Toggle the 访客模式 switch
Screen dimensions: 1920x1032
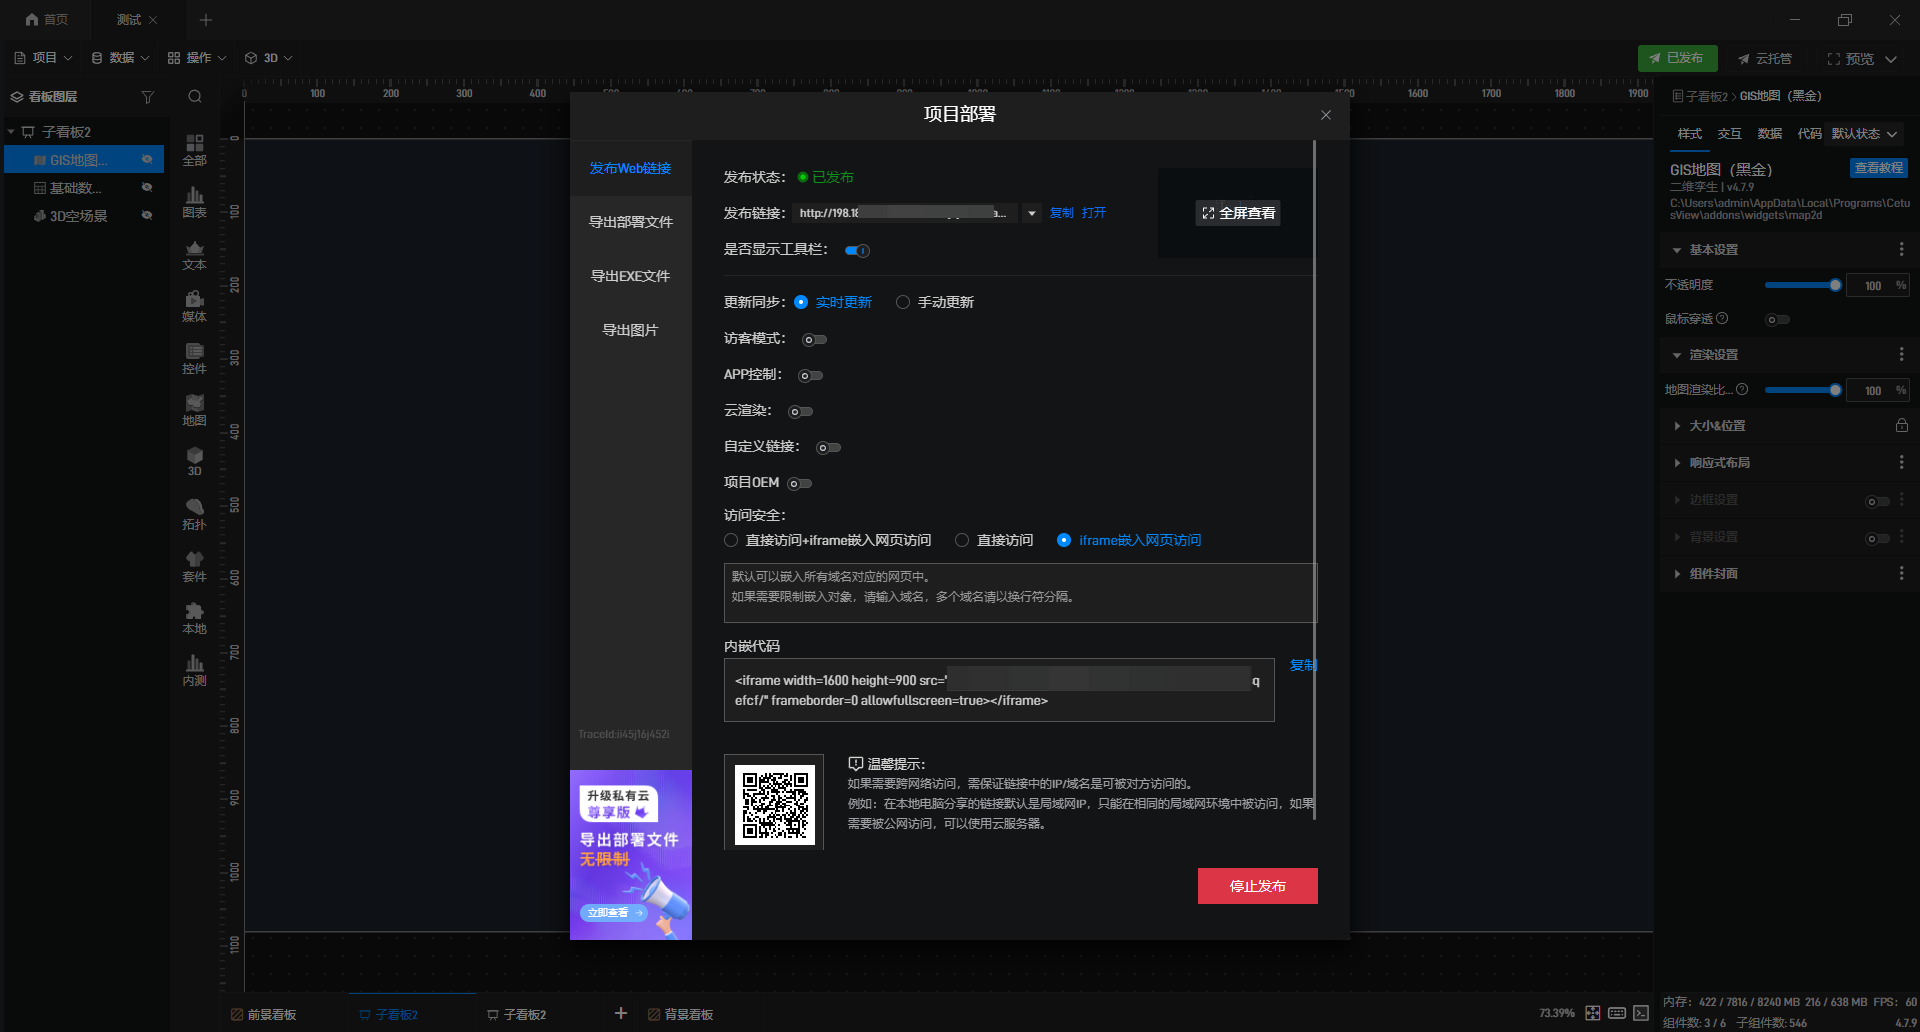[815, 340]
